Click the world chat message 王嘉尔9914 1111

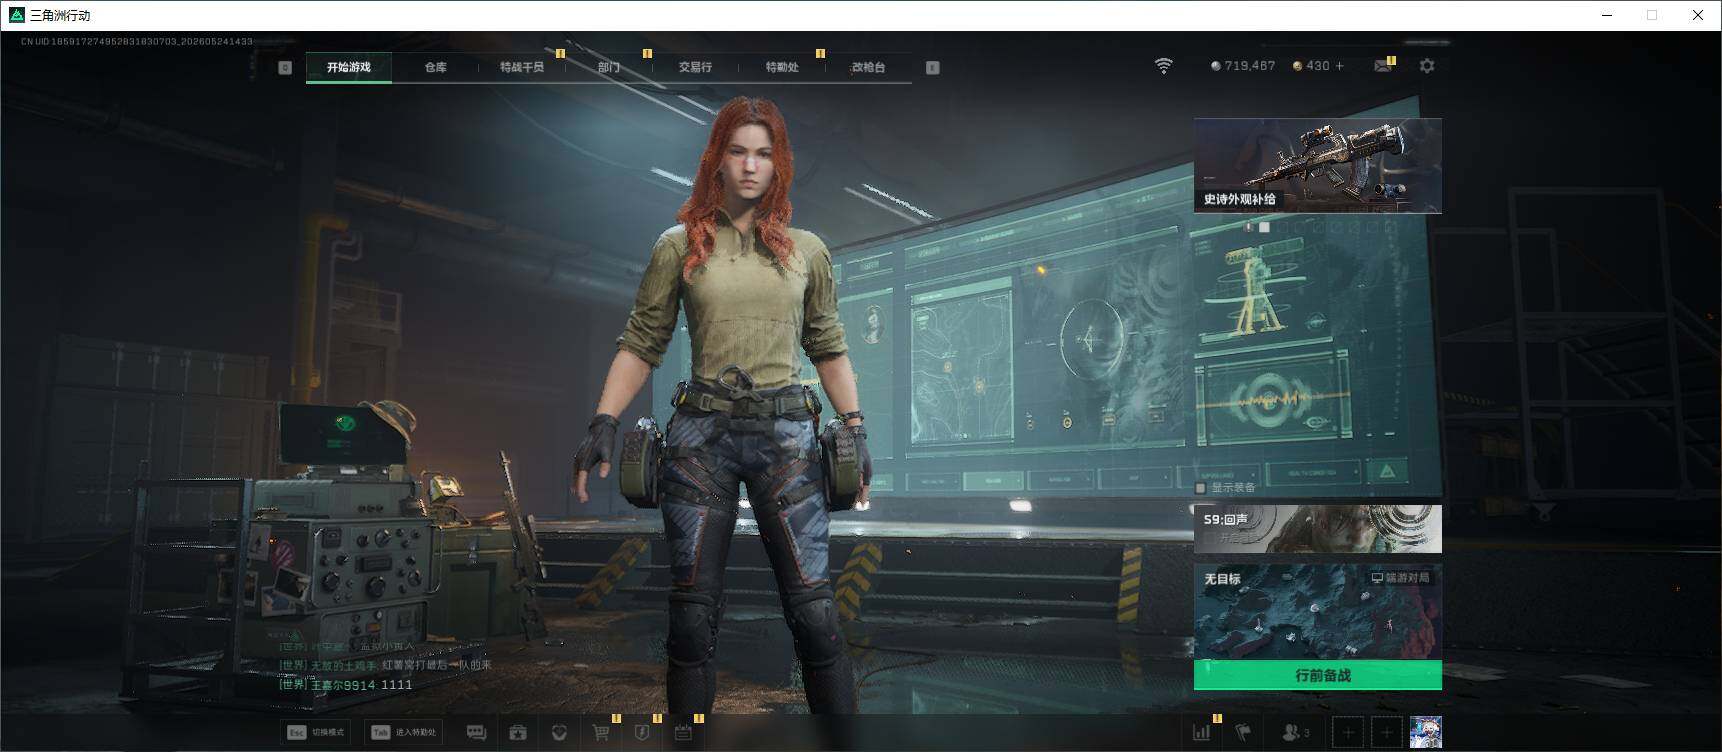tap(346, 685)
